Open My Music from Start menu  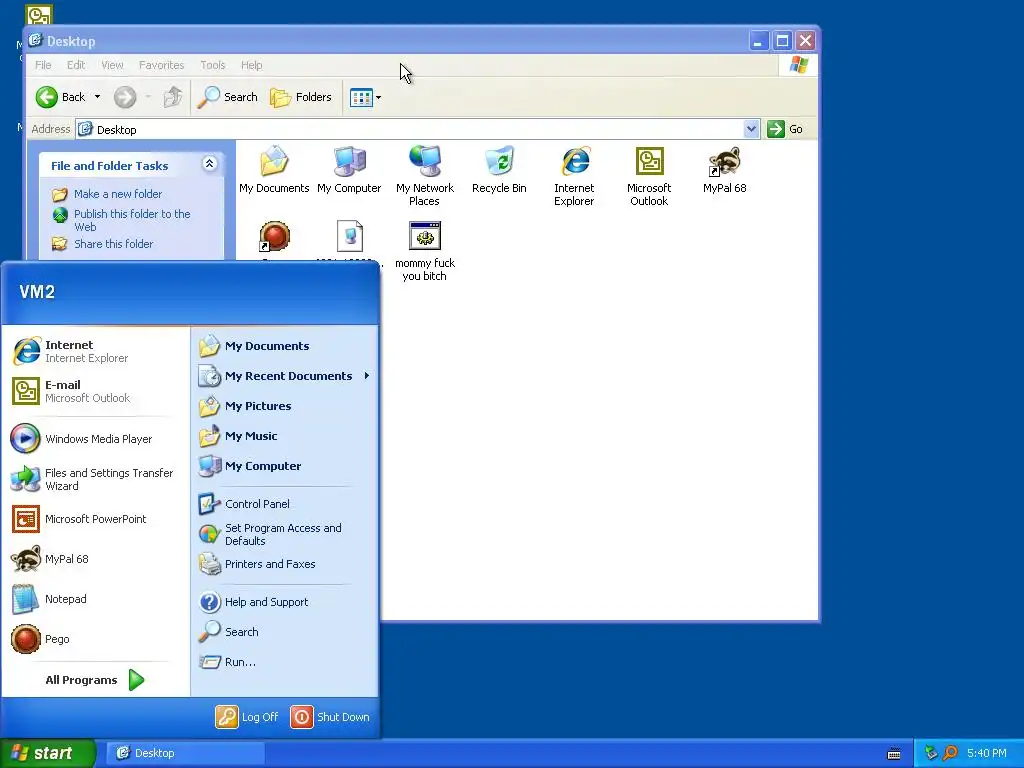point(285,436)
